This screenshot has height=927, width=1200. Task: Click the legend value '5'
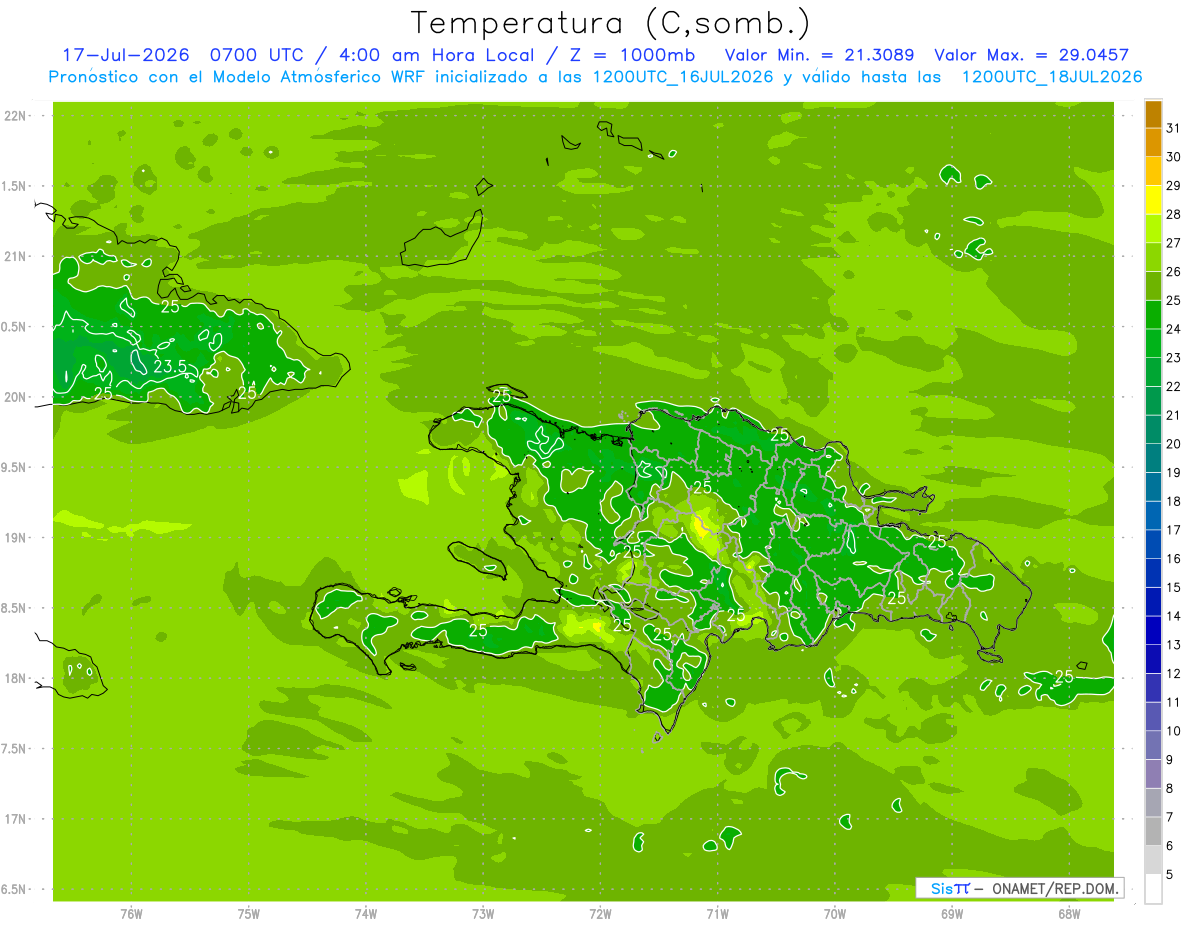click(x=1169, y=875)
